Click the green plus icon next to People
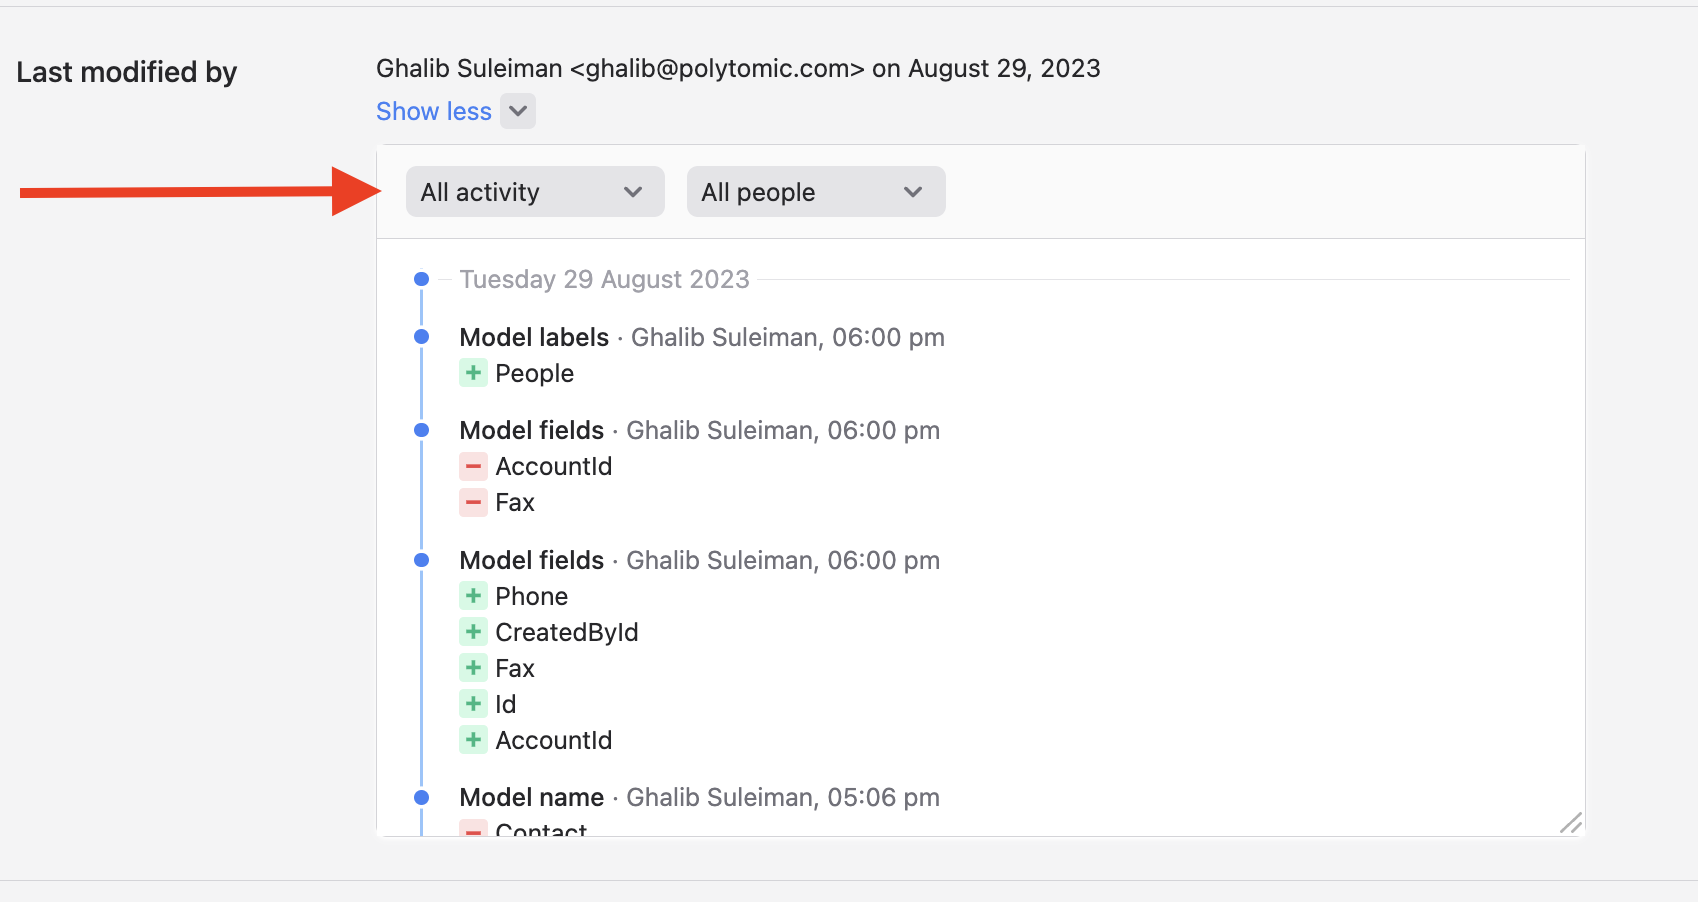The image size is (1698, 902). pyautogui.click(x=472, y=372)
